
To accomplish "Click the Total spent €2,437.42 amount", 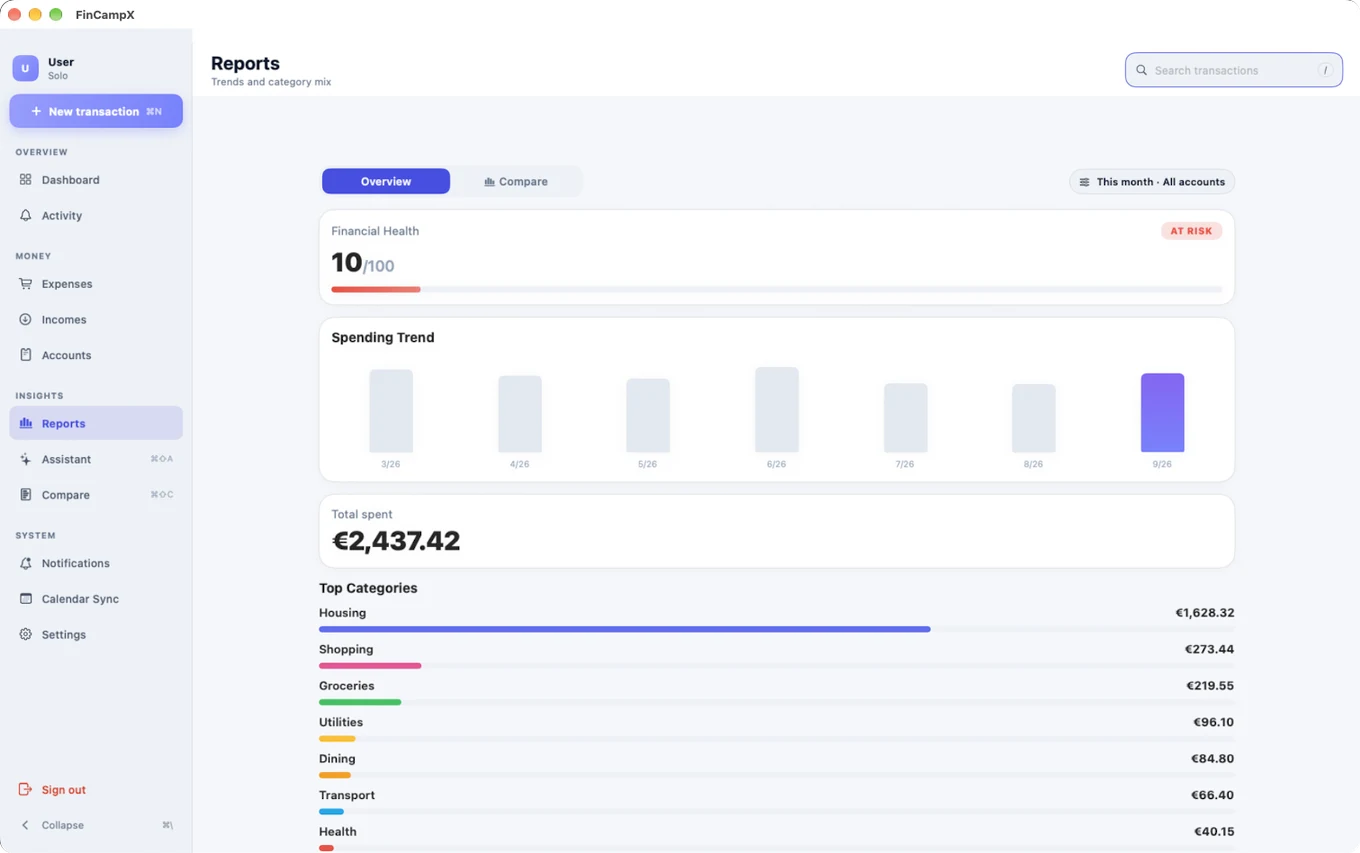I will pyautogui.click(x=396, y=541).
